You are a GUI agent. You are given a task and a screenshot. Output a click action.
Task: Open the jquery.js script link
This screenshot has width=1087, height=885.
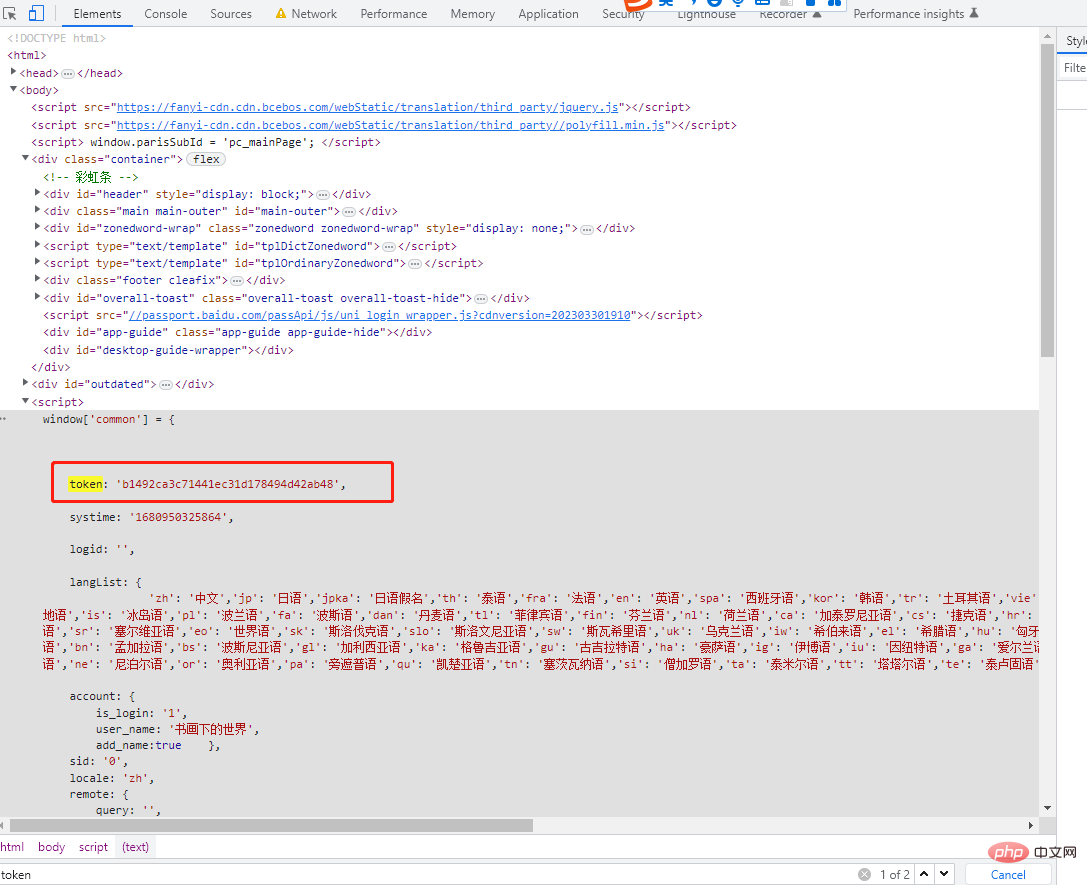[x=367, y=107]
